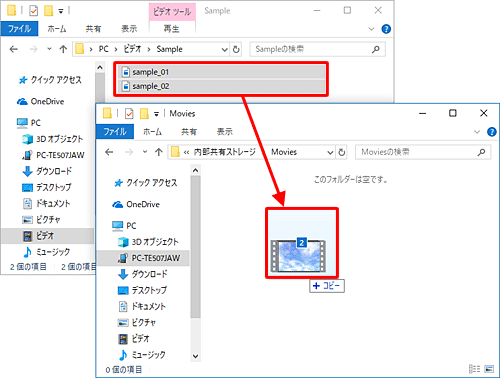The image size is (500, 378).
Task: Open quick access toolbar dropdown in Sample
Action: 61,11
